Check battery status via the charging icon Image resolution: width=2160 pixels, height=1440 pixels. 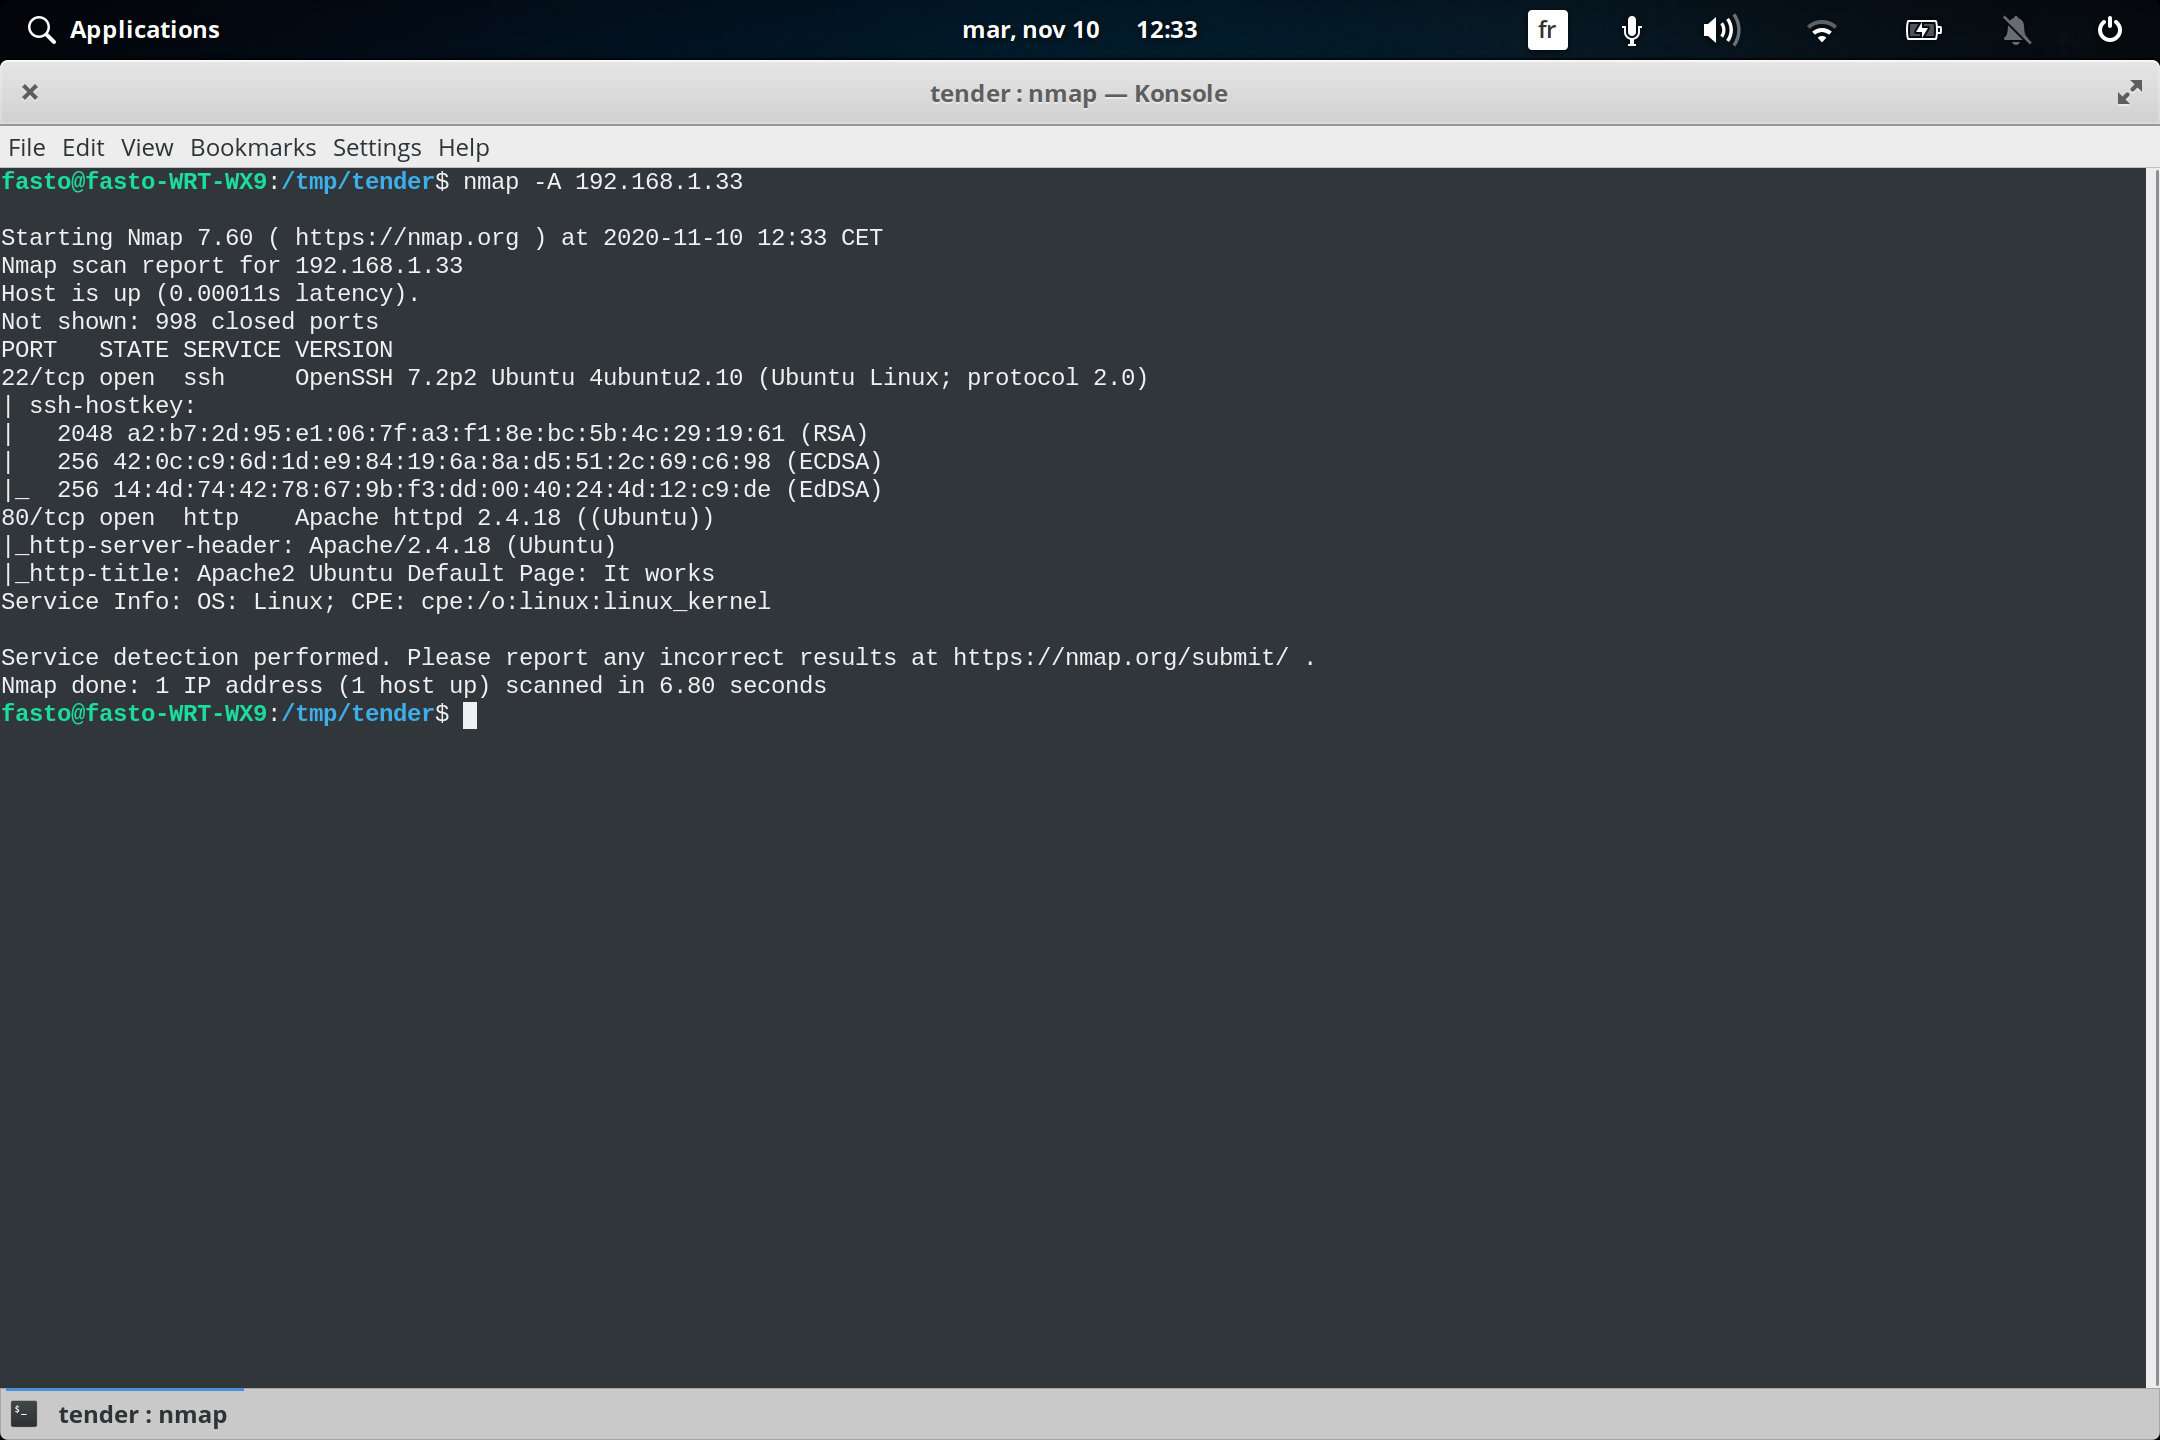(1923, 30)
